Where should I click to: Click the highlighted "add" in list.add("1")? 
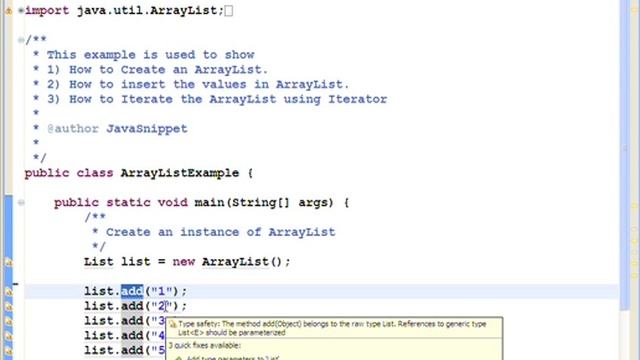pos(132,291)
